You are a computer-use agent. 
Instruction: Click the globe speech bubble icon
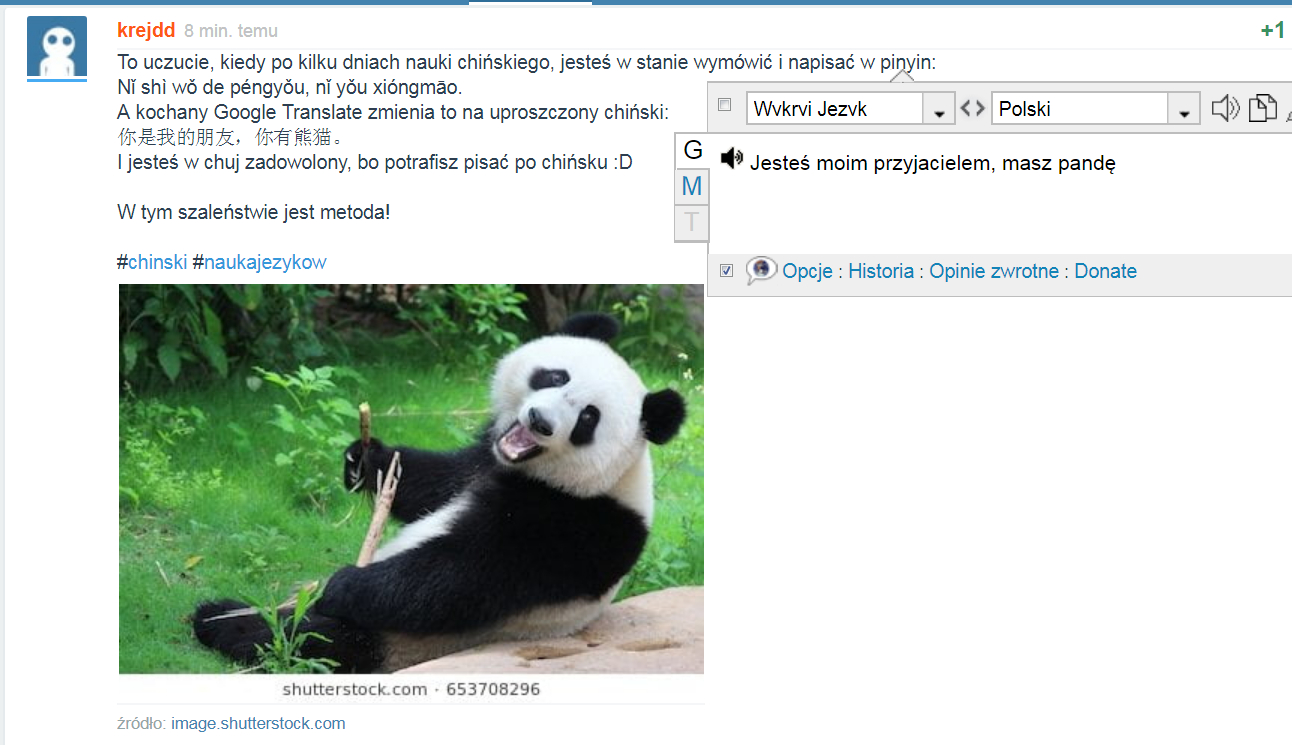tap(761, 270)
